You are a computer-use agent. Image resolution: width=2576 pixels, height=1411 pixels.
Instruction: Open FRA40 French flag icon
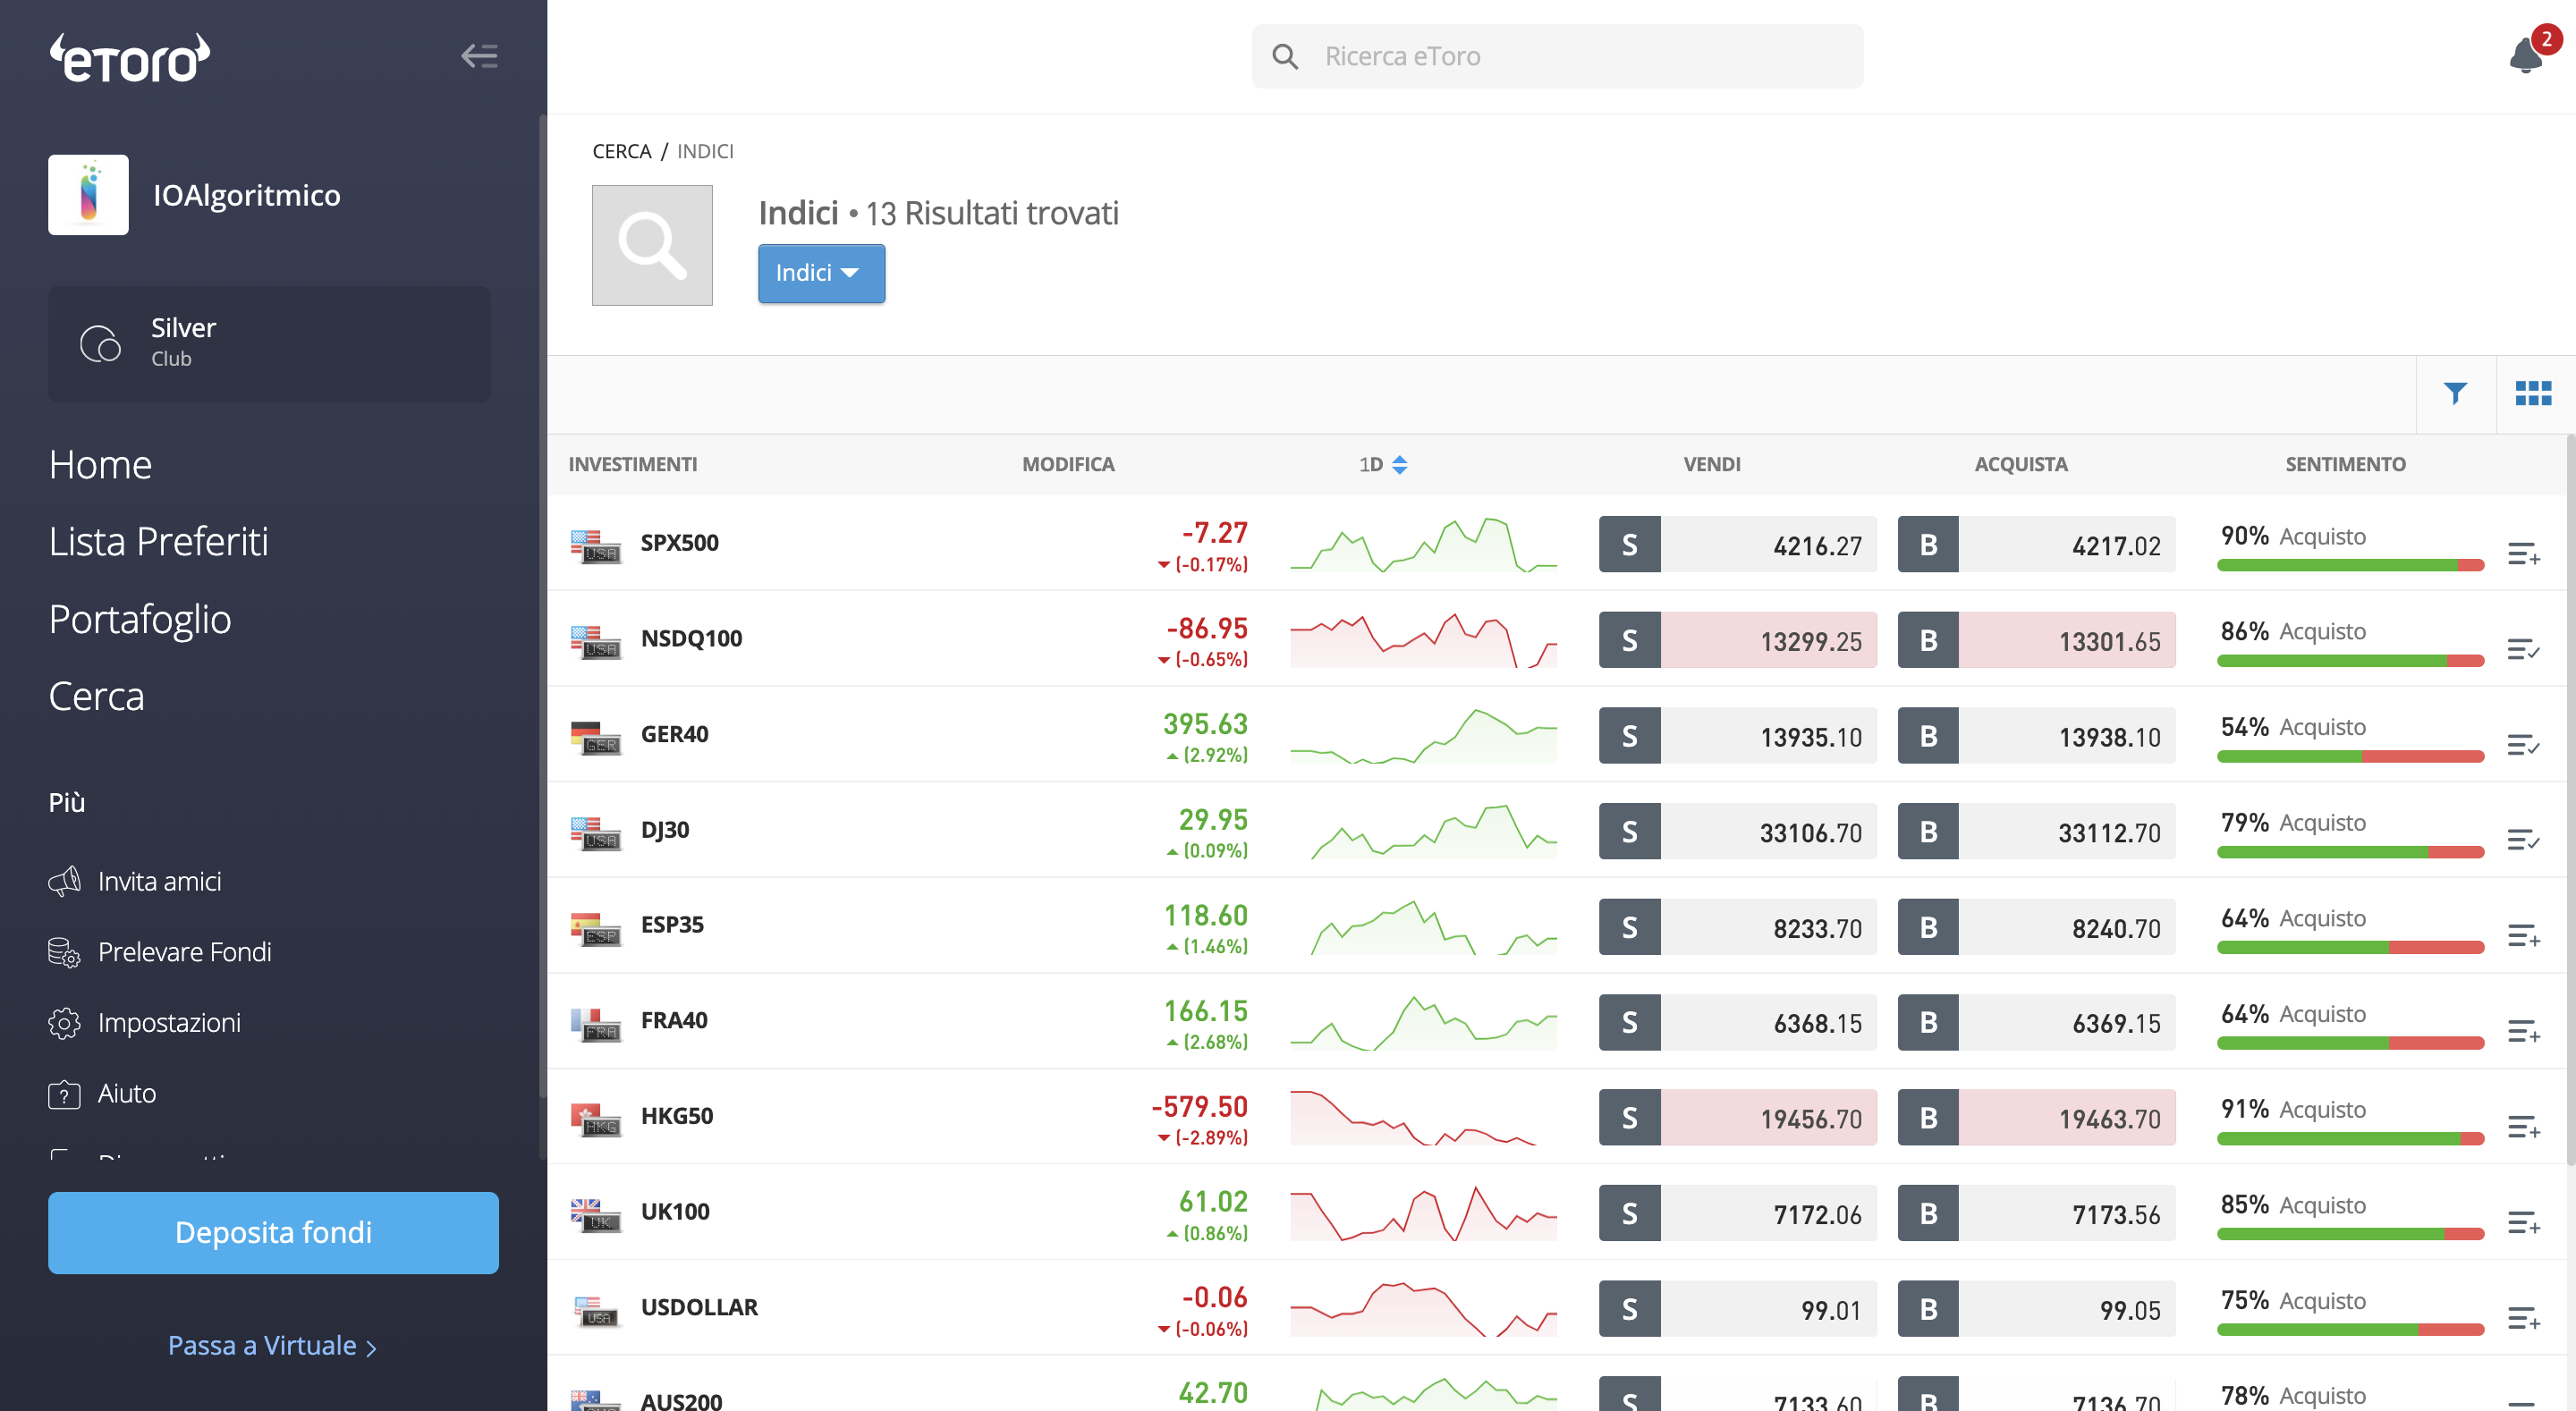(x=596, y=1025)
